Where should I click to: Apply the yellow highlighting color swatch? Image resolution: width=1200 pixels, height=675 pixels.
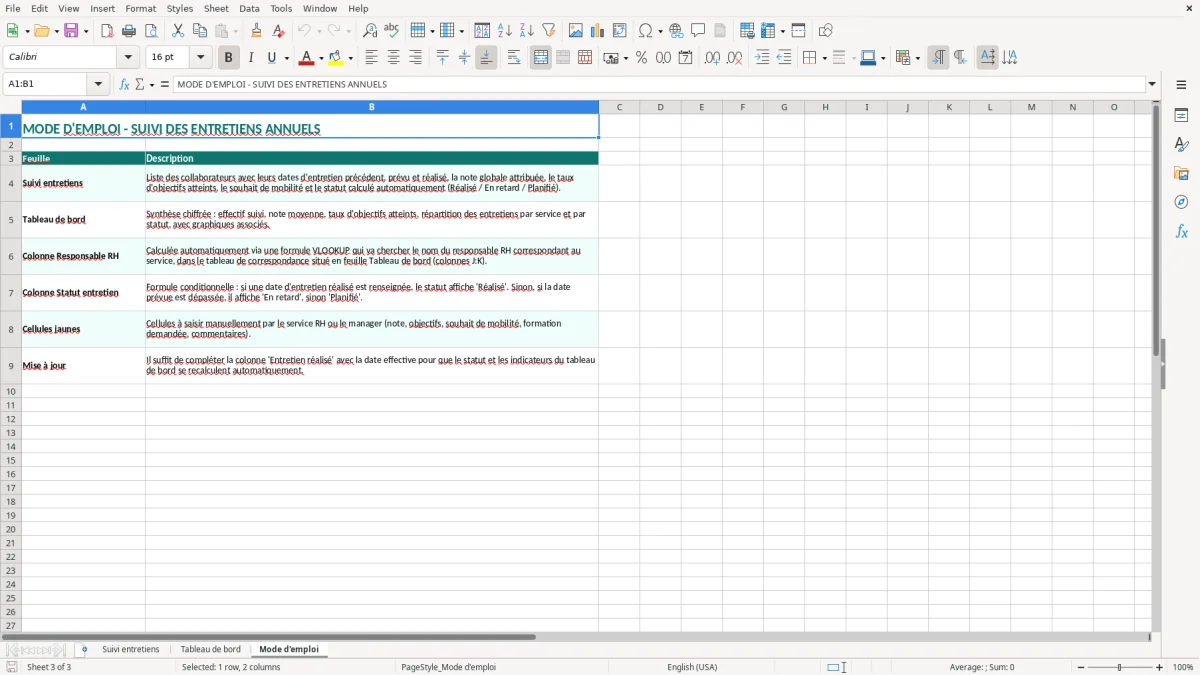(336, 58)
